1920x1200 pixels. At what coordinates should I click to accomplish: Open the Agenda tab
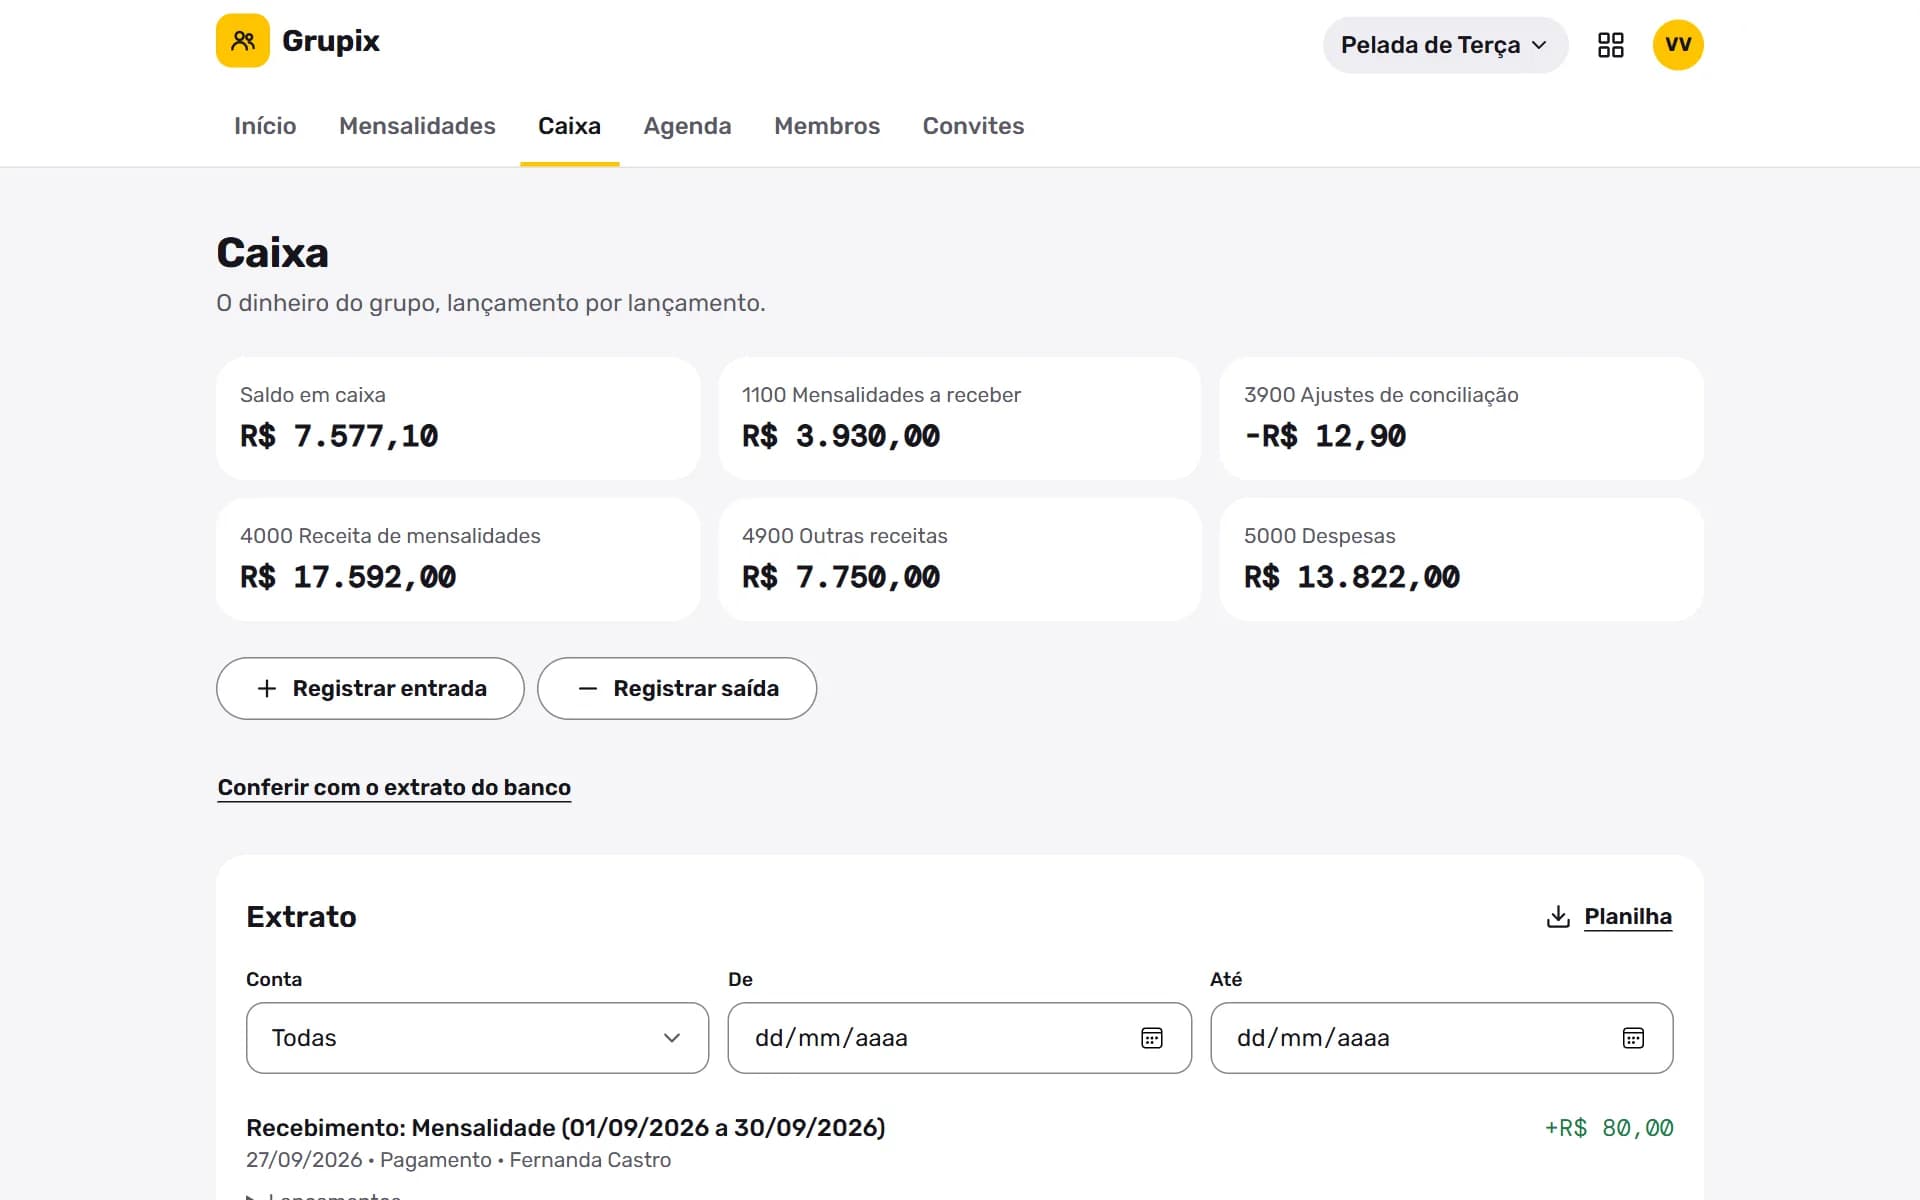(687, 126)
